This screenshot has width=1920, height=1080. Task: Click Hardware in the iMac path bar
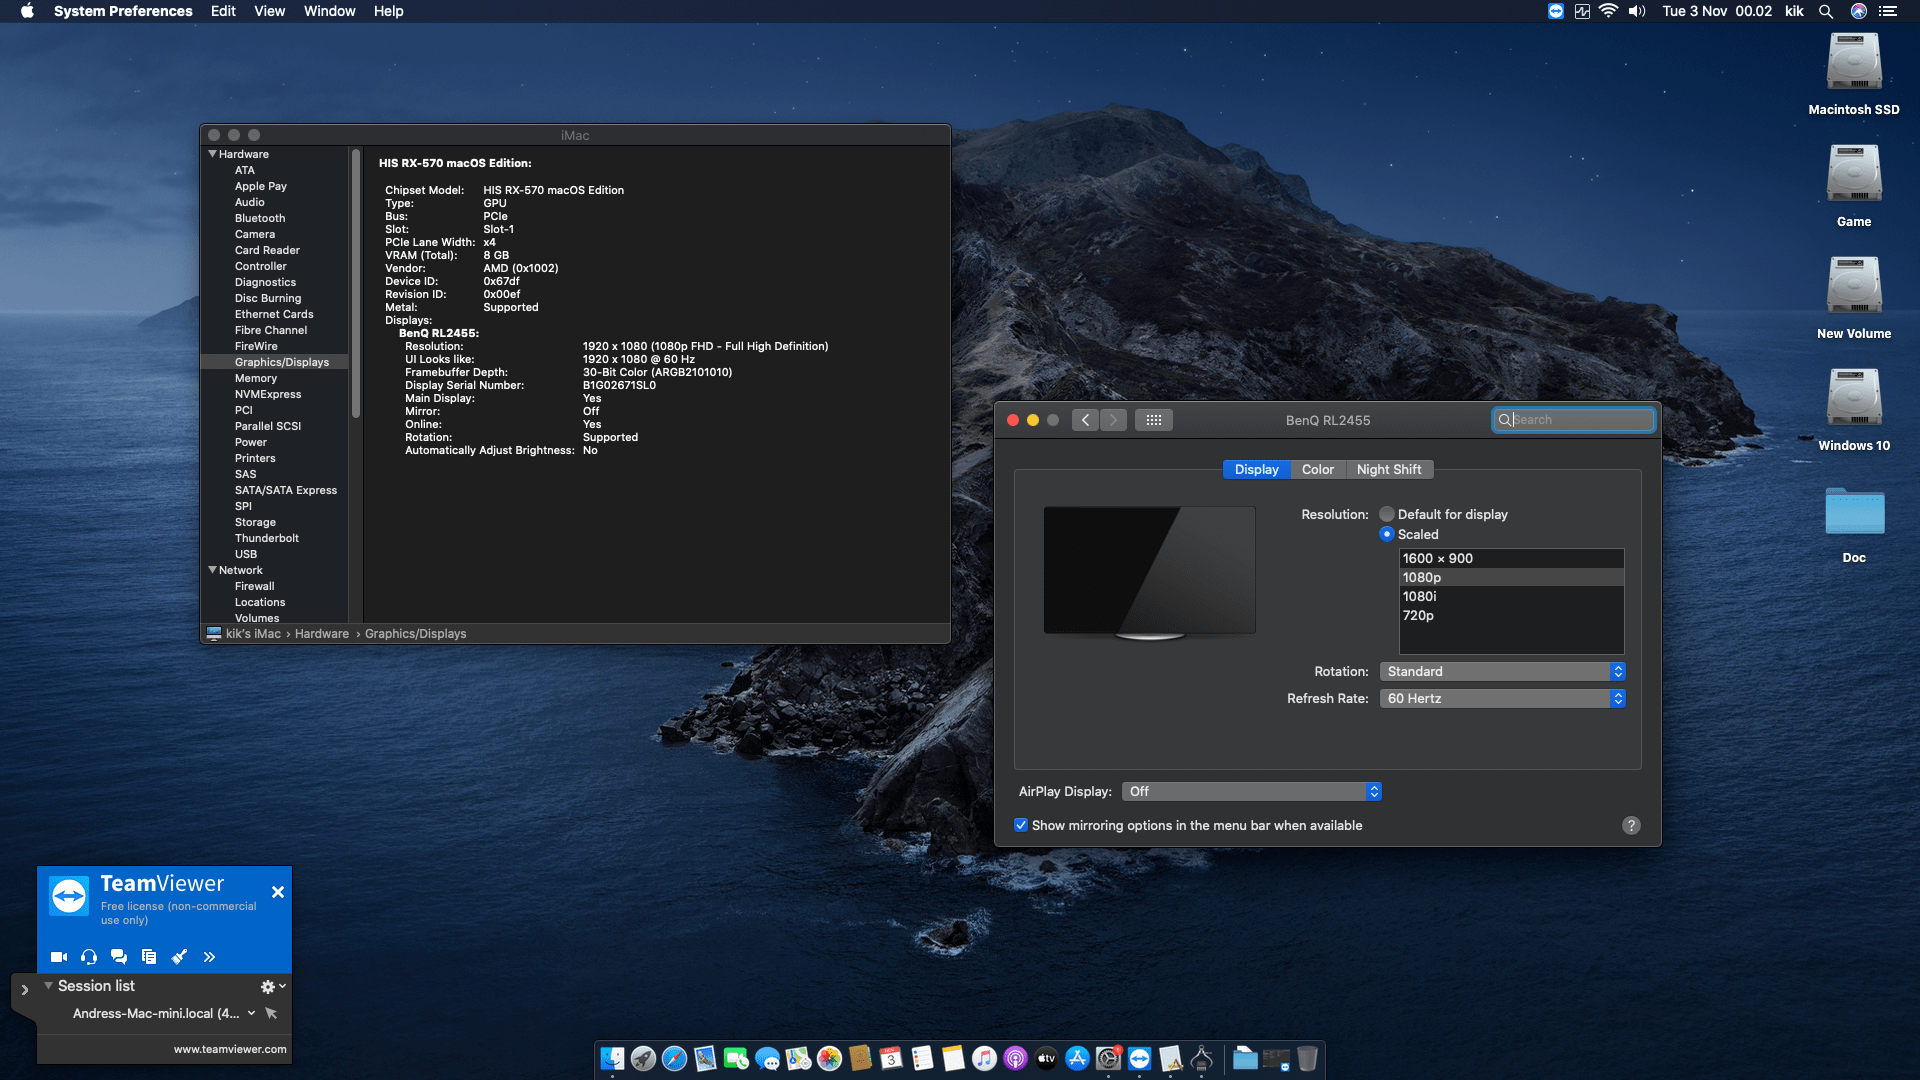pos(322,634)
